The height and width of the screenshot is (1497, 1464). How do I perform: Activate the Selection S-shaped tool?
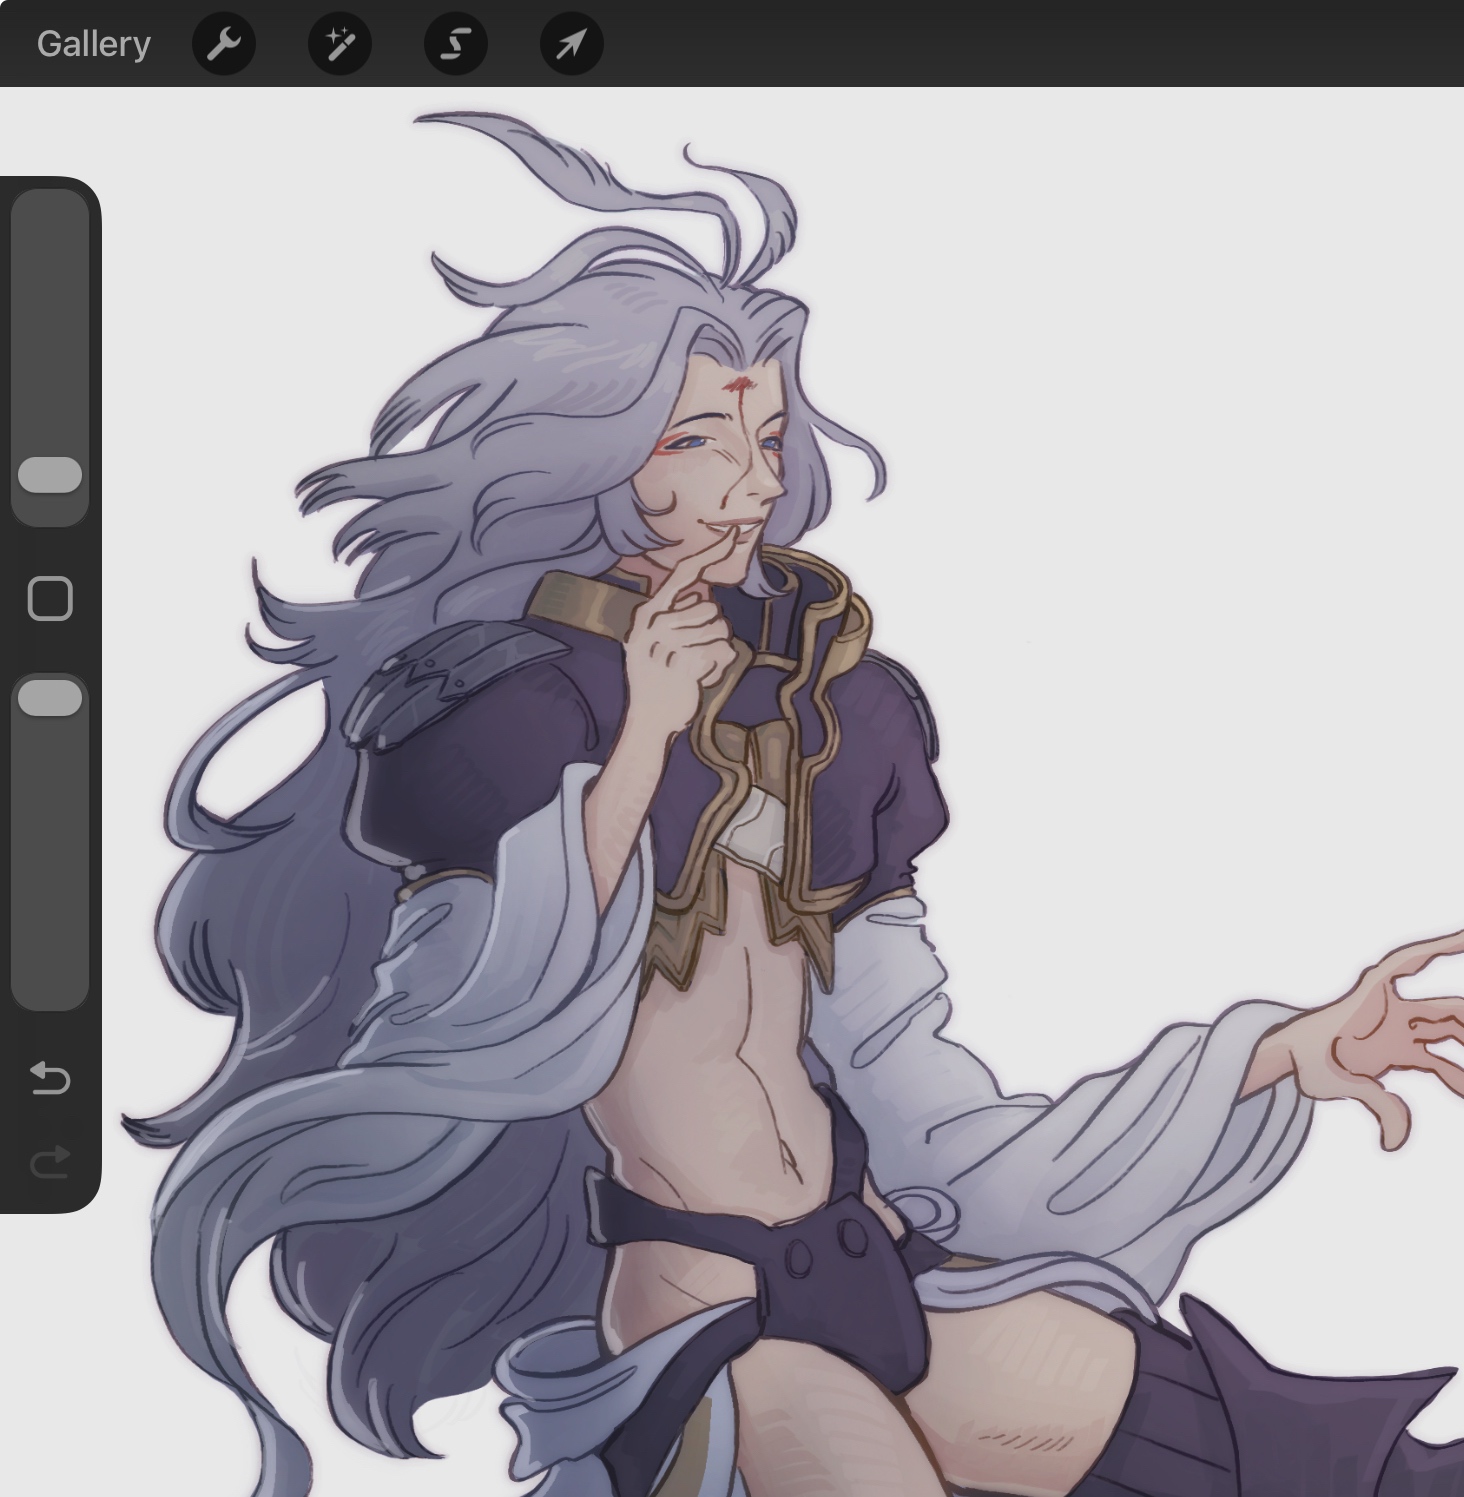pos(456,44)
